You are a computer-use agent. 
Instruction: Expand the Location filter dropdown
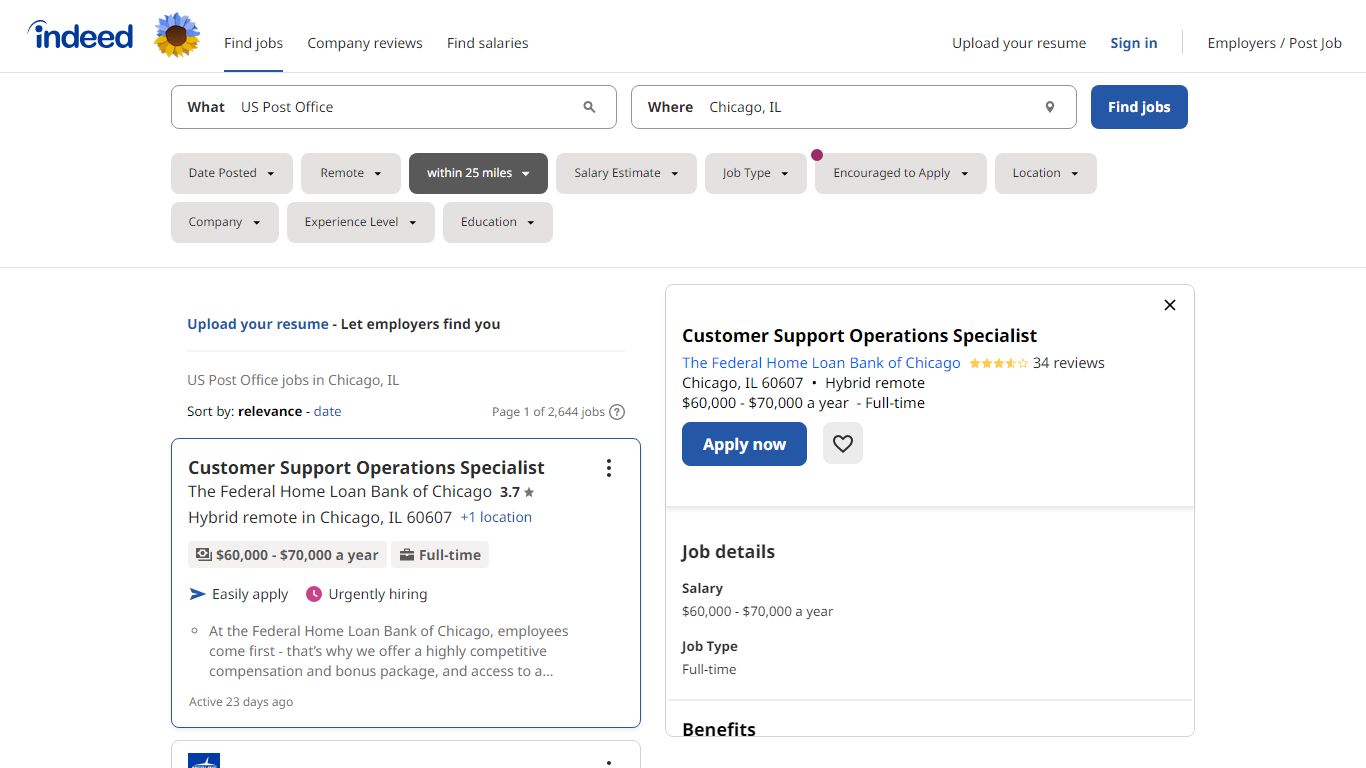[1046, 173]
